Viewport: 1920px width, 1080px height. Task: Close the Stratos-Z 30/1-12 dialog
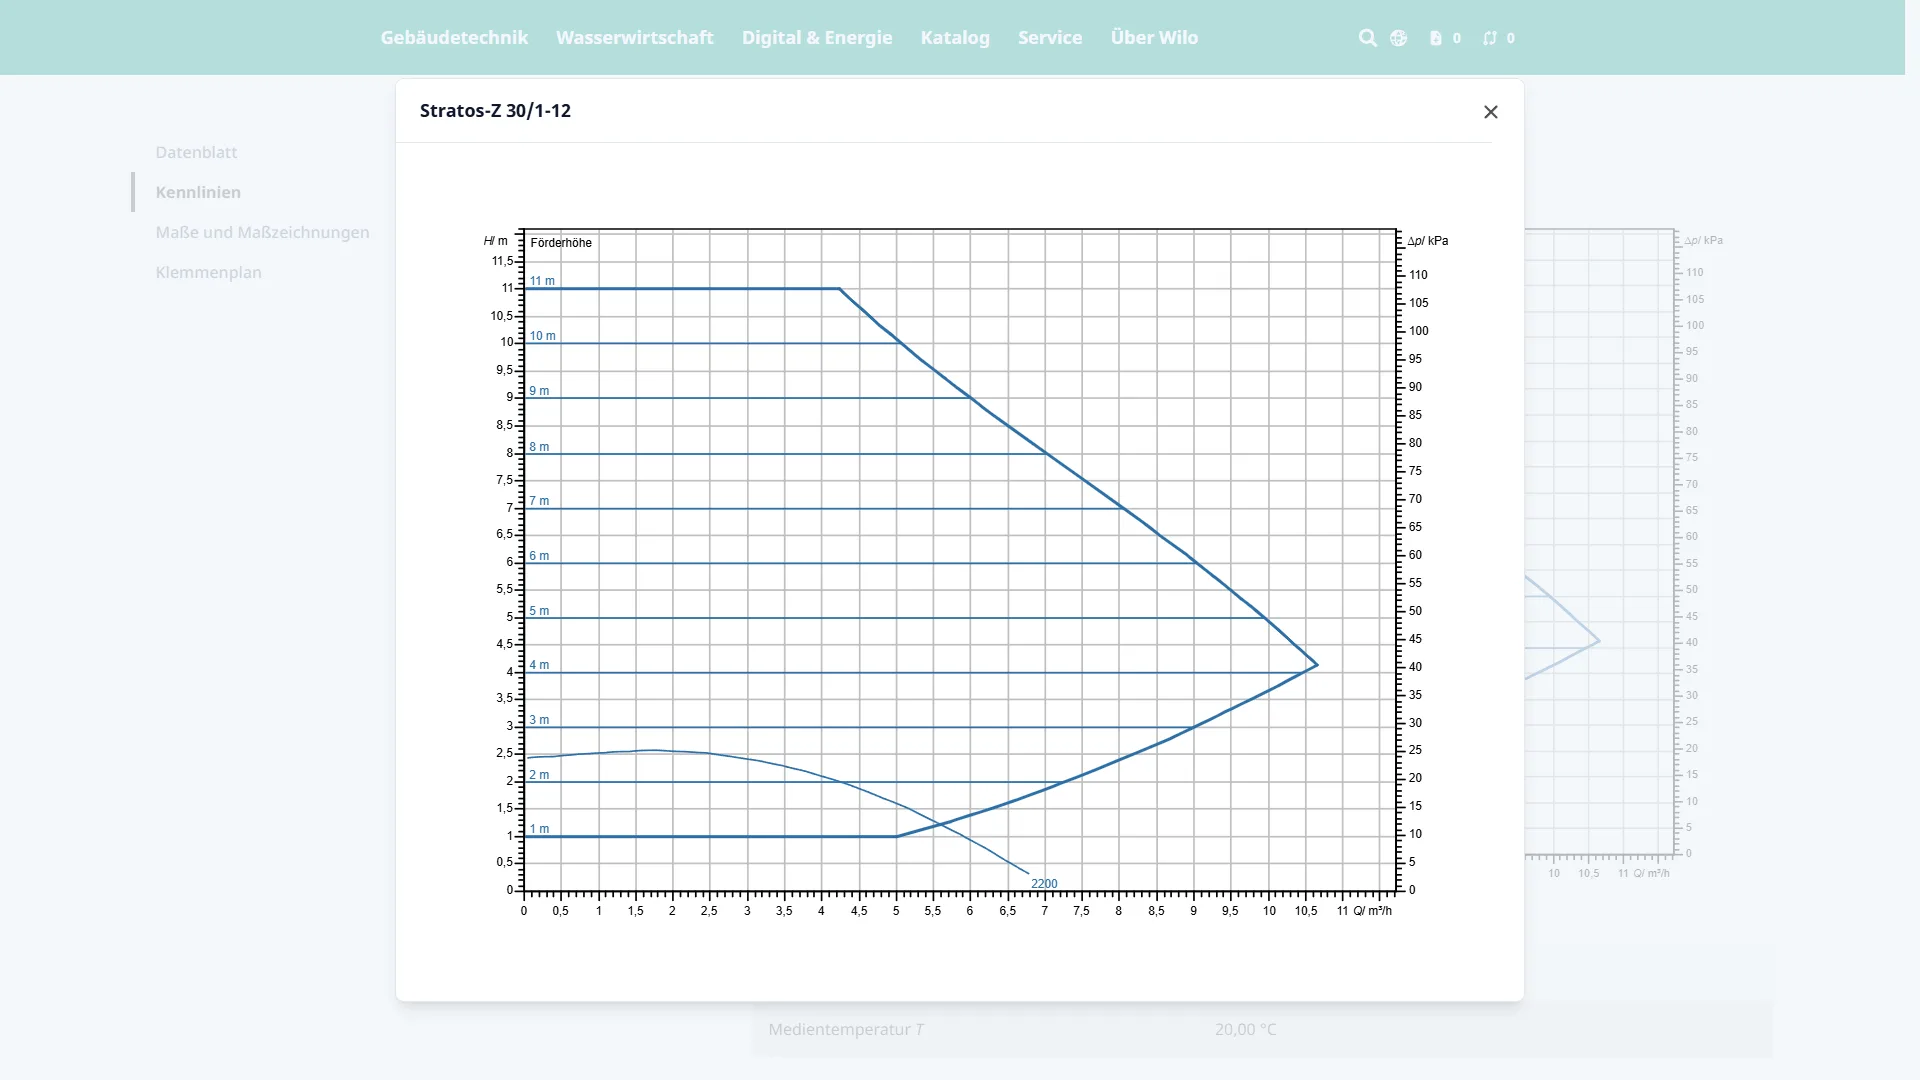(1490, 112)
